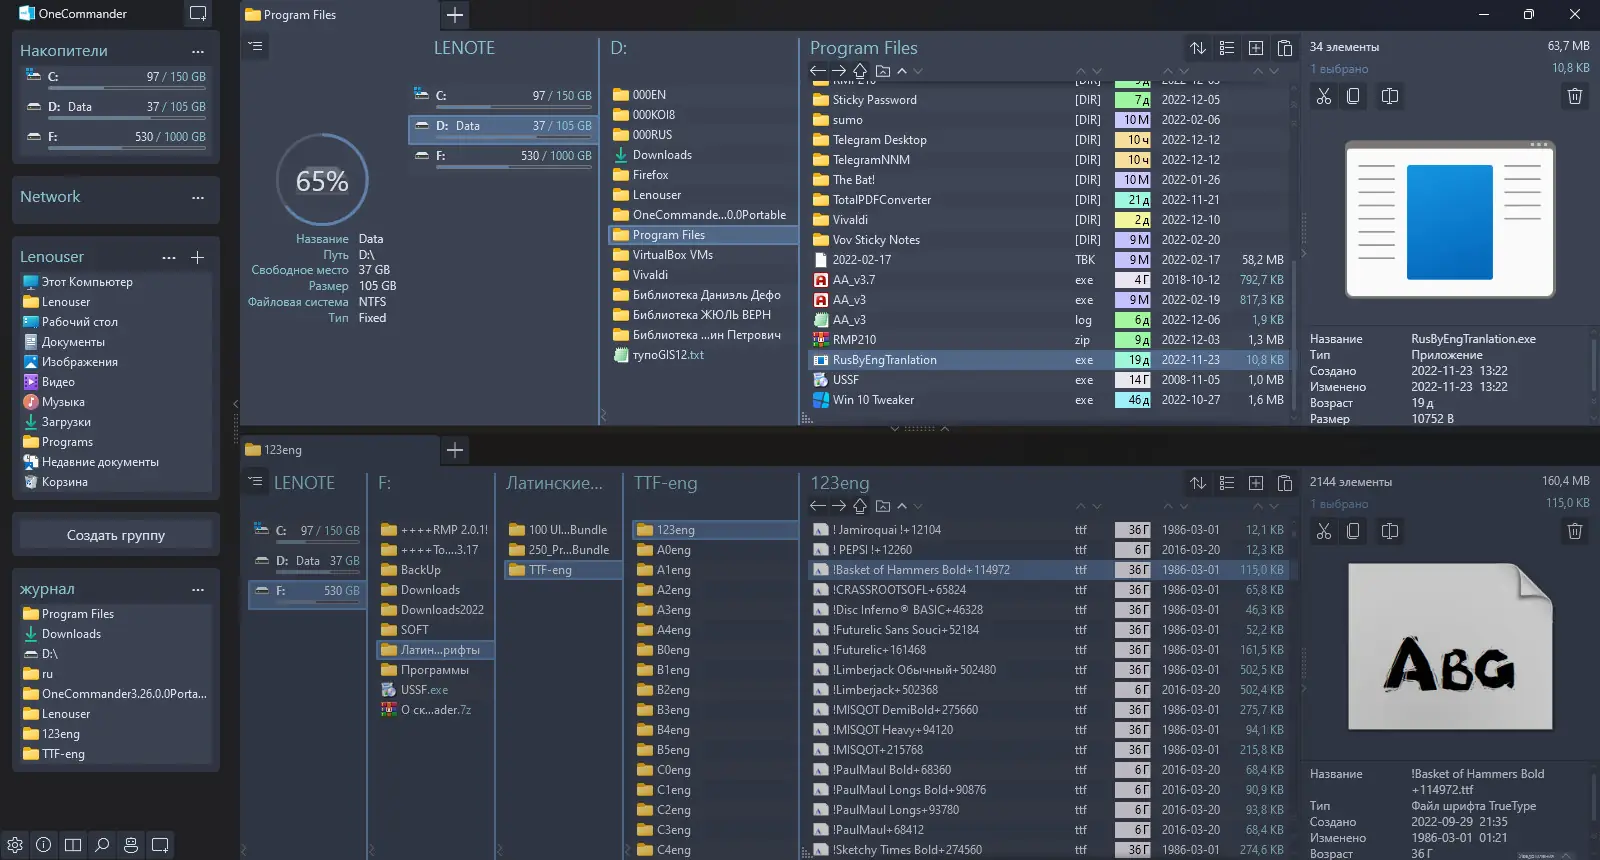1600x860 pixels.
Task: Click the down chevron beside Program Files navigation
Action: (x=918, y=71)
